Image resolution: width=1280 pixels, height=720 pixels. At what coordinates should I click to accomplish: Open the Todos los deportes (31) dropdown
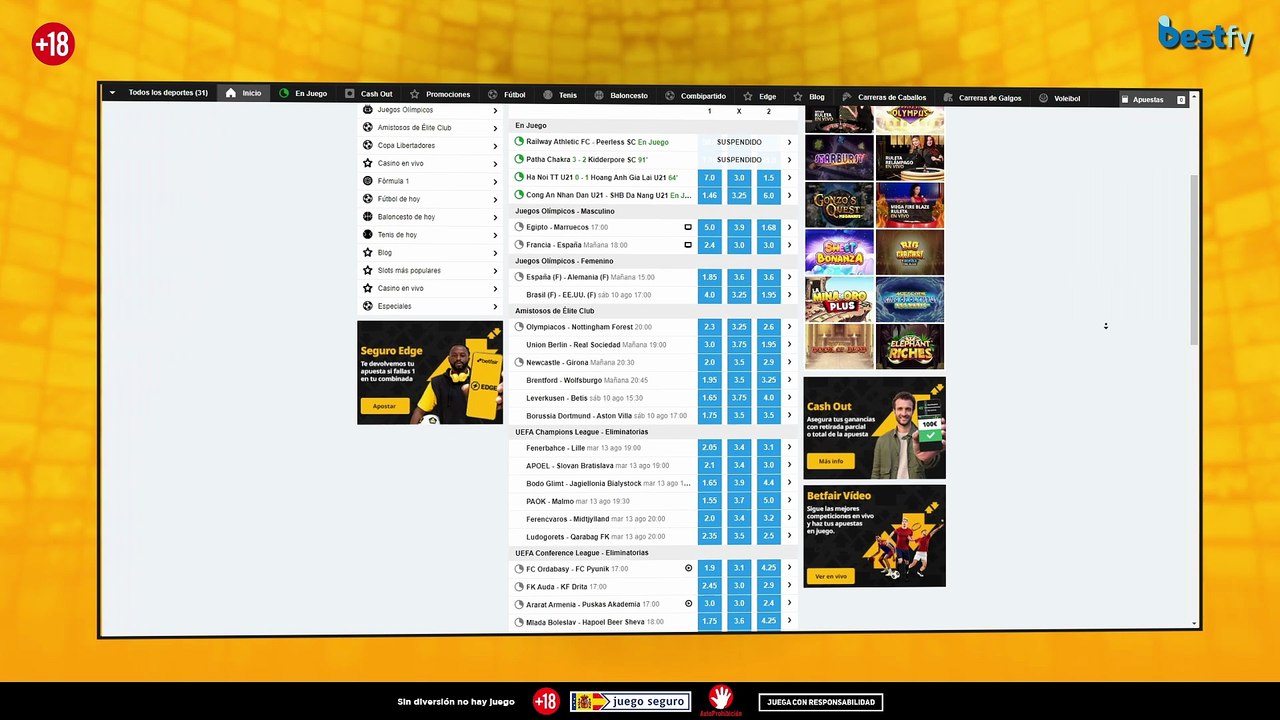click(x=160, y=93)
